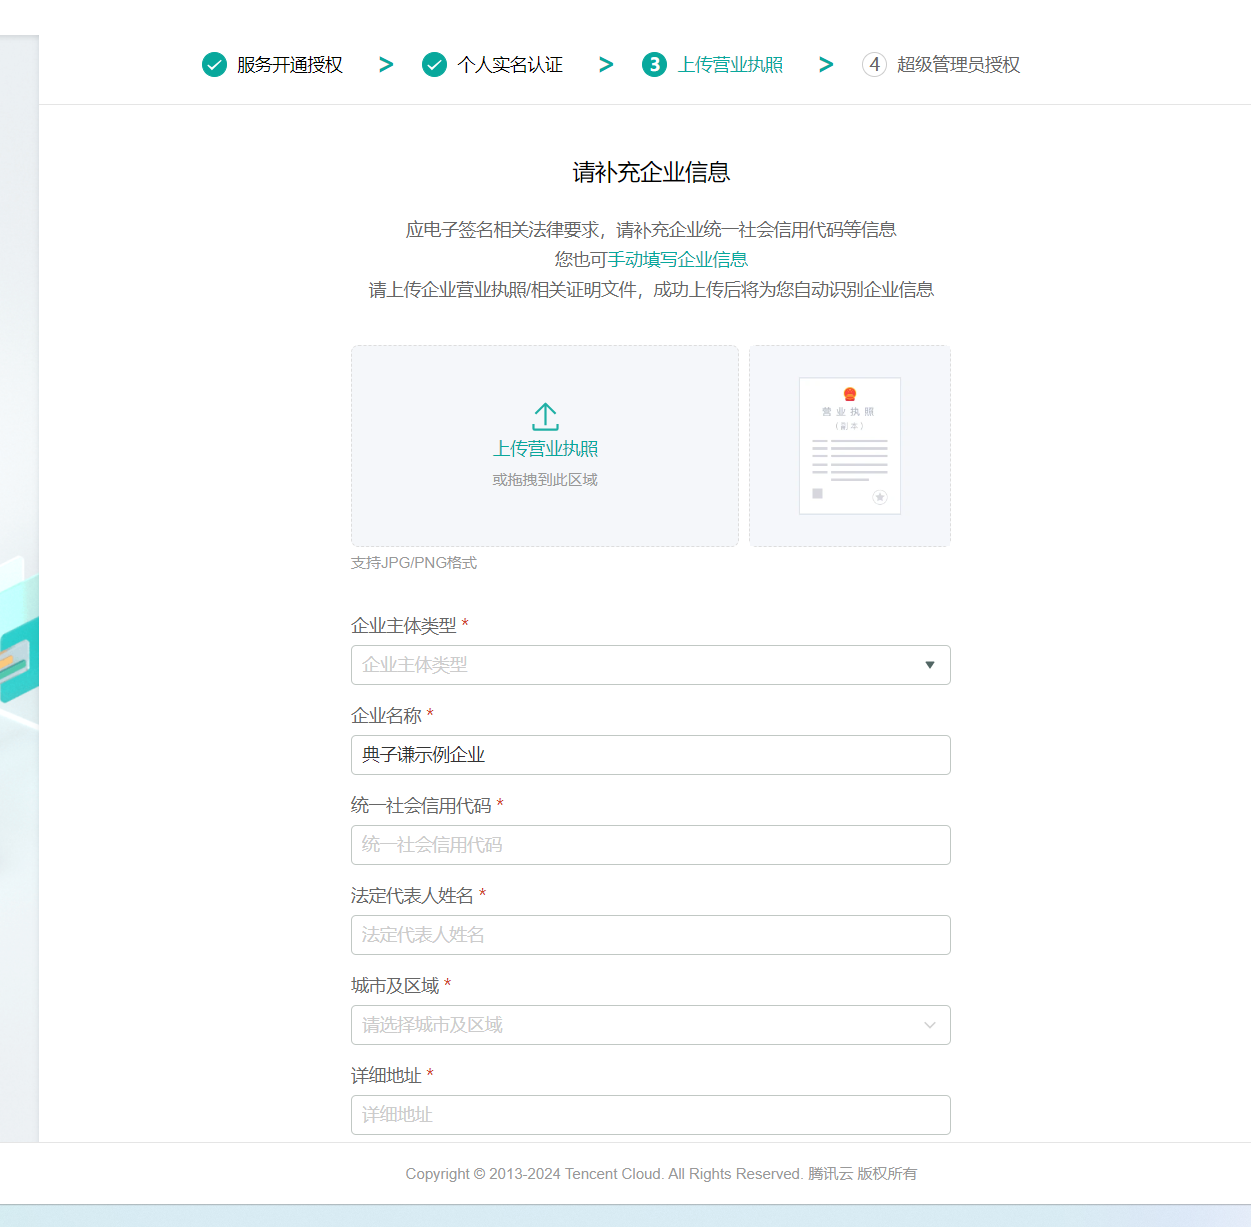Click the 详细地址 input field
Image resolution: width=1251 pixels, height=1227 pixels.
tap(650, 1115)
